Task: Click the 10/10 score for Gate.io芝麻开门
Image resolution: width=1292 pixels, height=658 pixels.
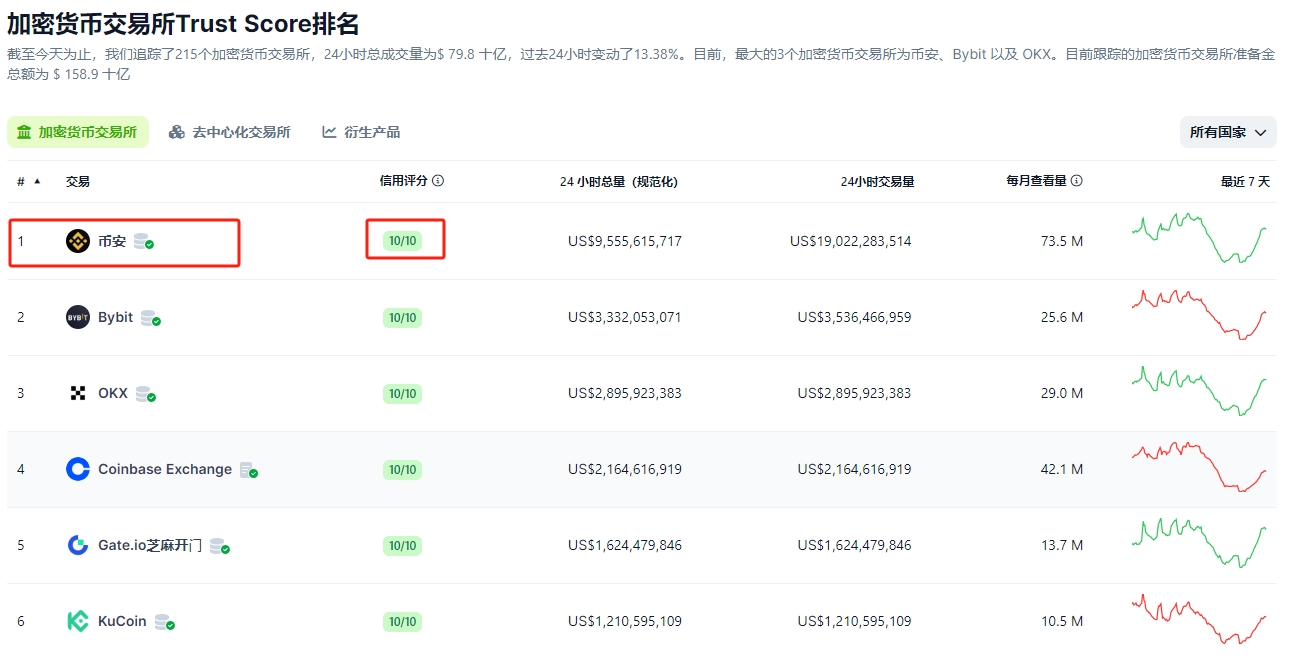Action: [403, 545]
